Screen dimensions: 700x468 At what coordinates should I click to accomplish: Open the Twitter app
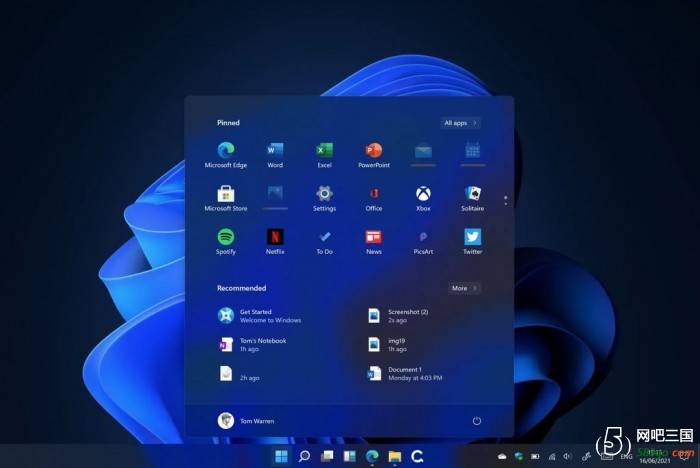click(x=472, y=242)
